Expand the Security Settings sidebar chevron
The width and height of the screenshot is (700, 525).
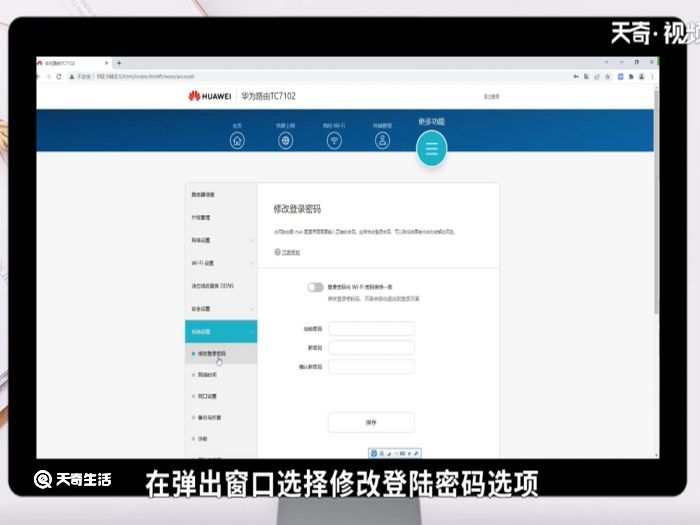[252, 308]
